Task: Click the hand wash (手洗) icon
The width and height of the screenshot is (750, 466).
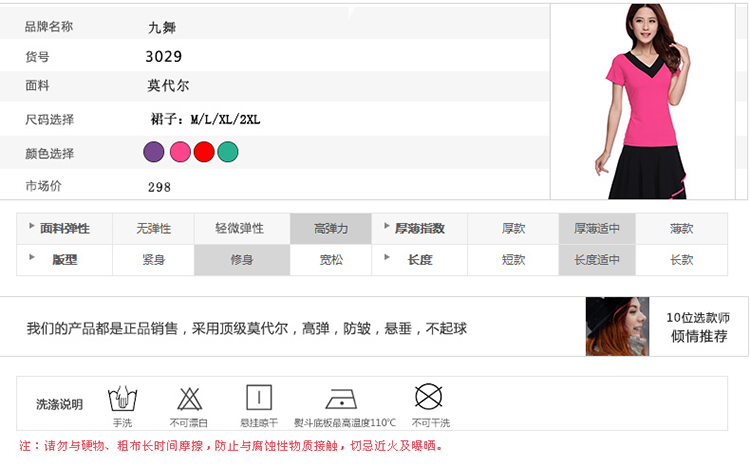Action: pos(122,398)
